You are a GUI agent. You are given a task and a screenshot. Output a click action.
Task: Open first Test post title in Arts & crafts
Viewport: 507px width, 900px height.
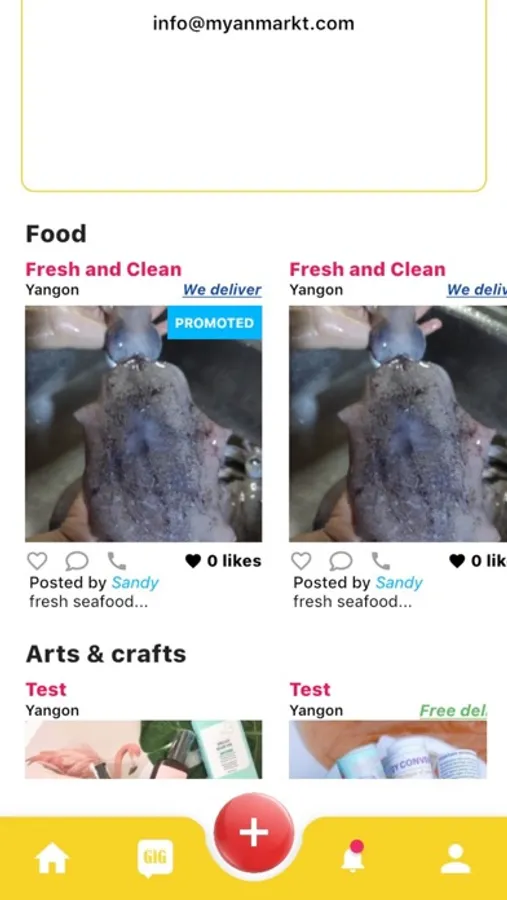coord(46,689)
